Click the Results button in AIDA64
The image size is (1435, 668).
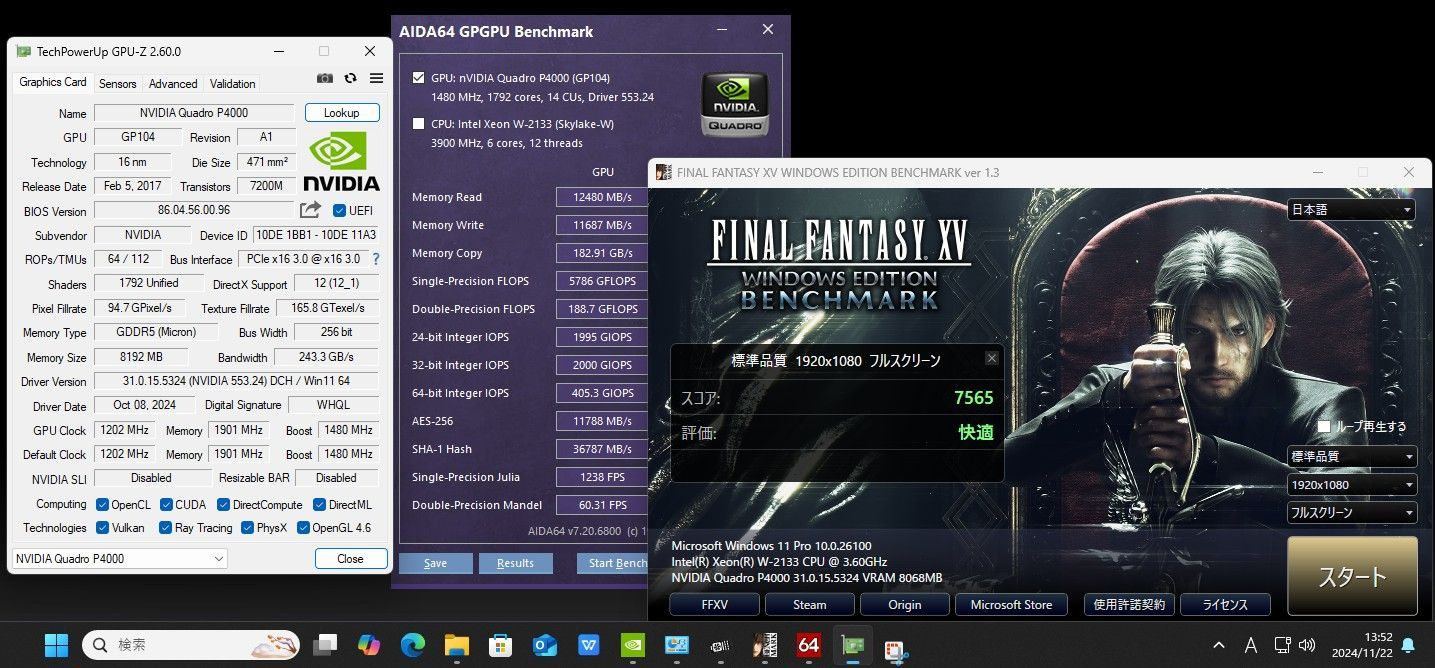[515, 563]
